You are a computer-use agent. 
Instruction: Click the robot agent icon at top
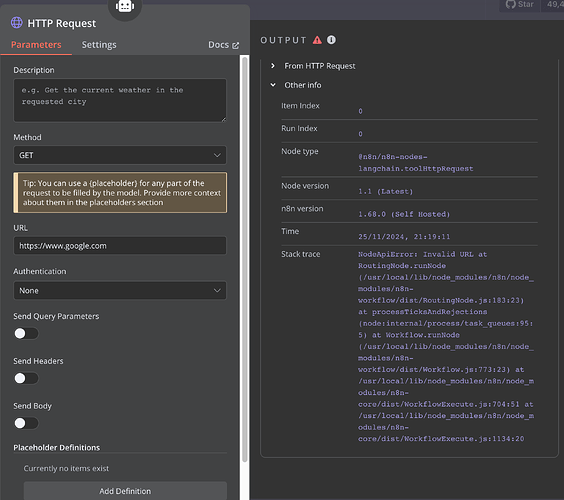125,6
